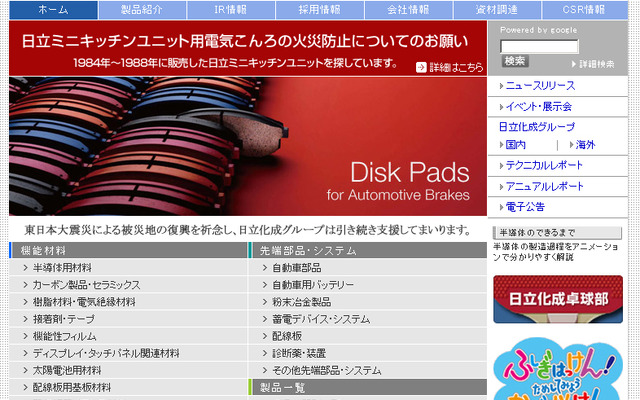Click the 東日本大震災 reconstruction support message
This screenshot has height=400, width=640.
(248, 230)
